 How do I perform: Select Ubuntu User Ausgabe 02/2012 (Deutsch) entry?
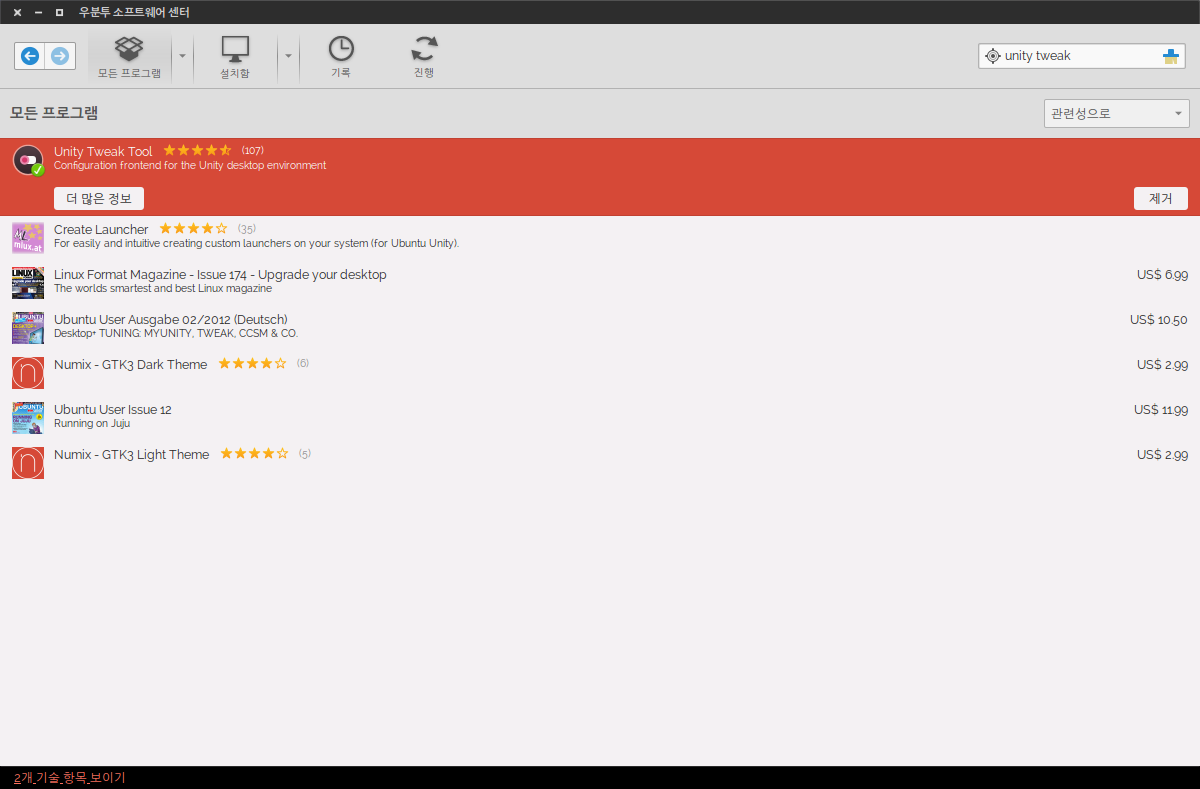[x=600, y=328]
